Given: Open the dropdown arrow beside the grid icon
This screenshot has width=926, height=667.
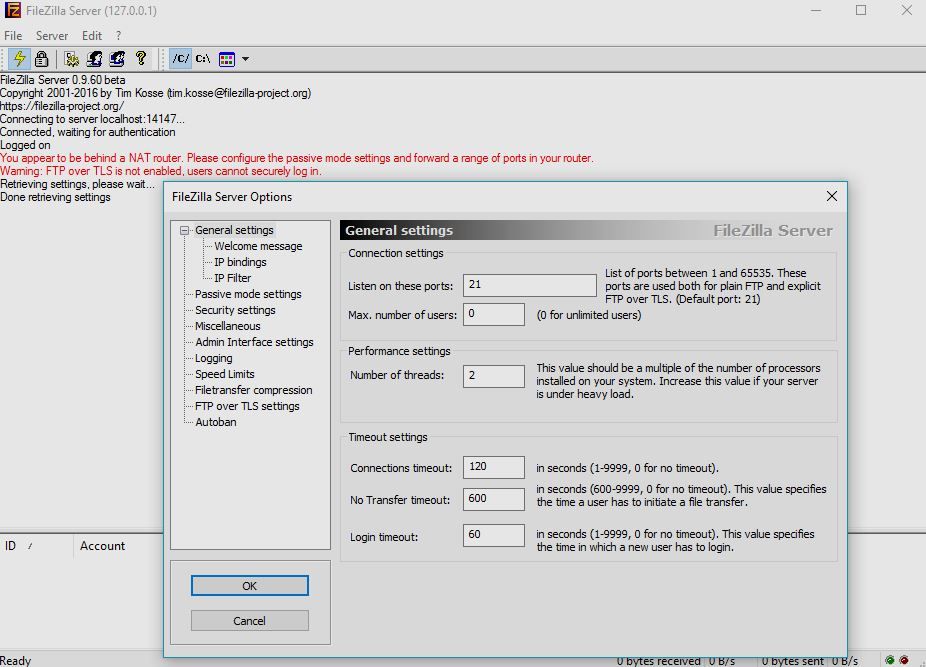Looking at the screenshot, I should [245, 59].
